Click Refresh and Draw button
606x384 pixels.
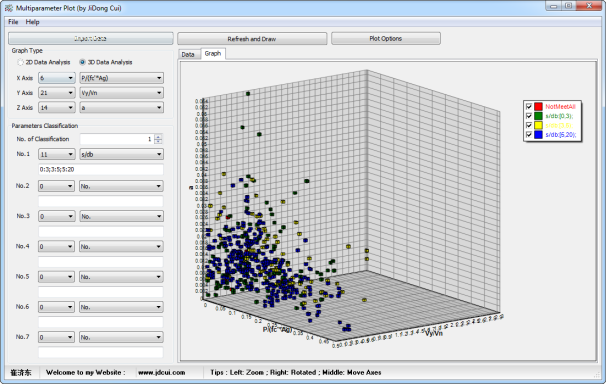(252, 39)
